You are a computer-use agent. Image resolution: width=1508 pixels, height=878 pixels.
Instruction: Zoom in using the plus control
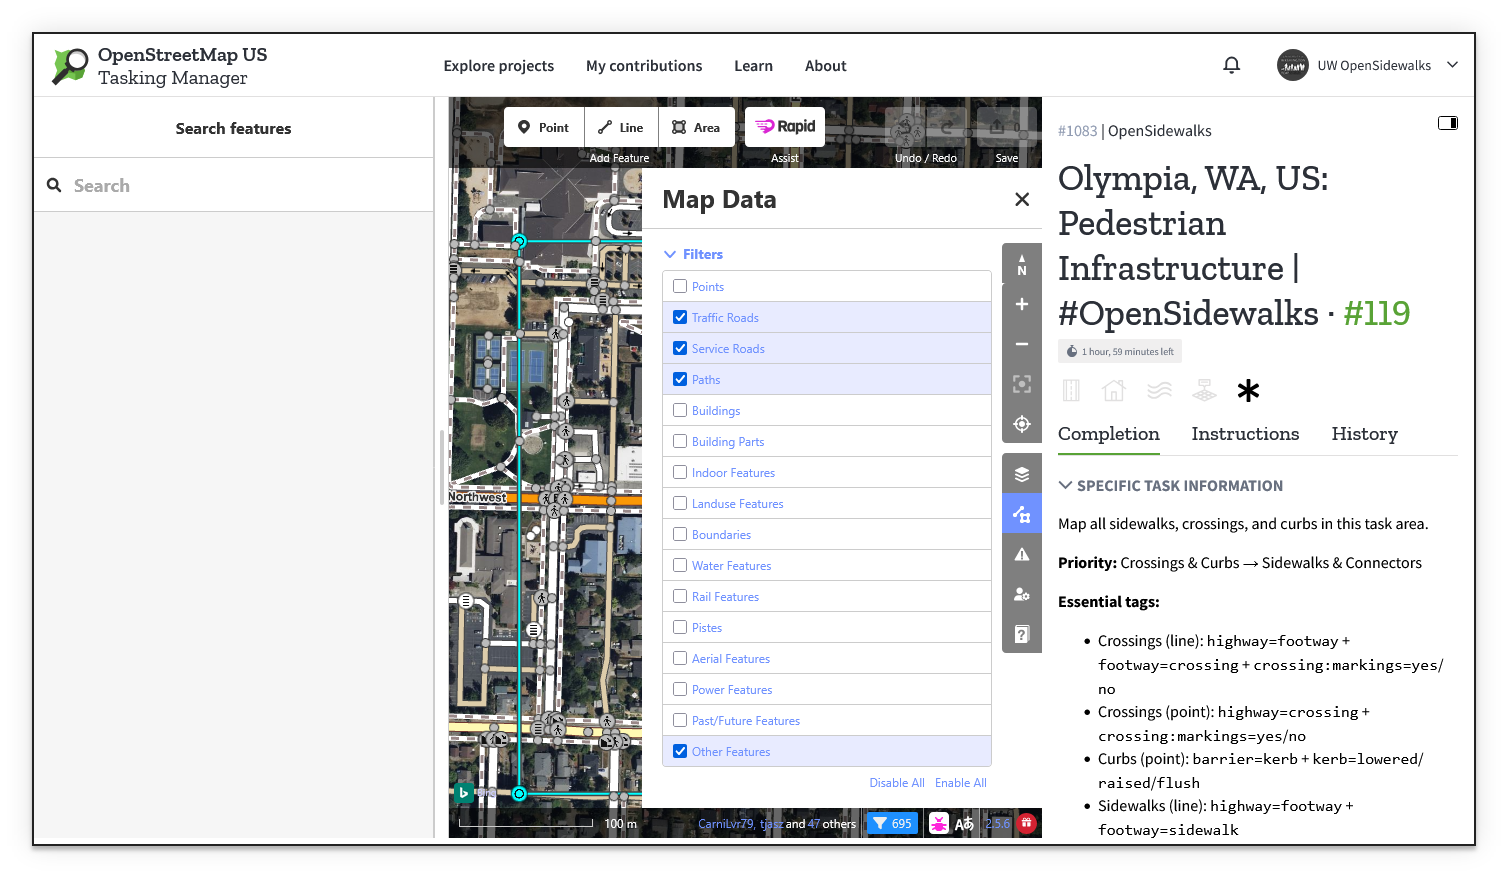pyautogui.click(x=1021, y=304)
